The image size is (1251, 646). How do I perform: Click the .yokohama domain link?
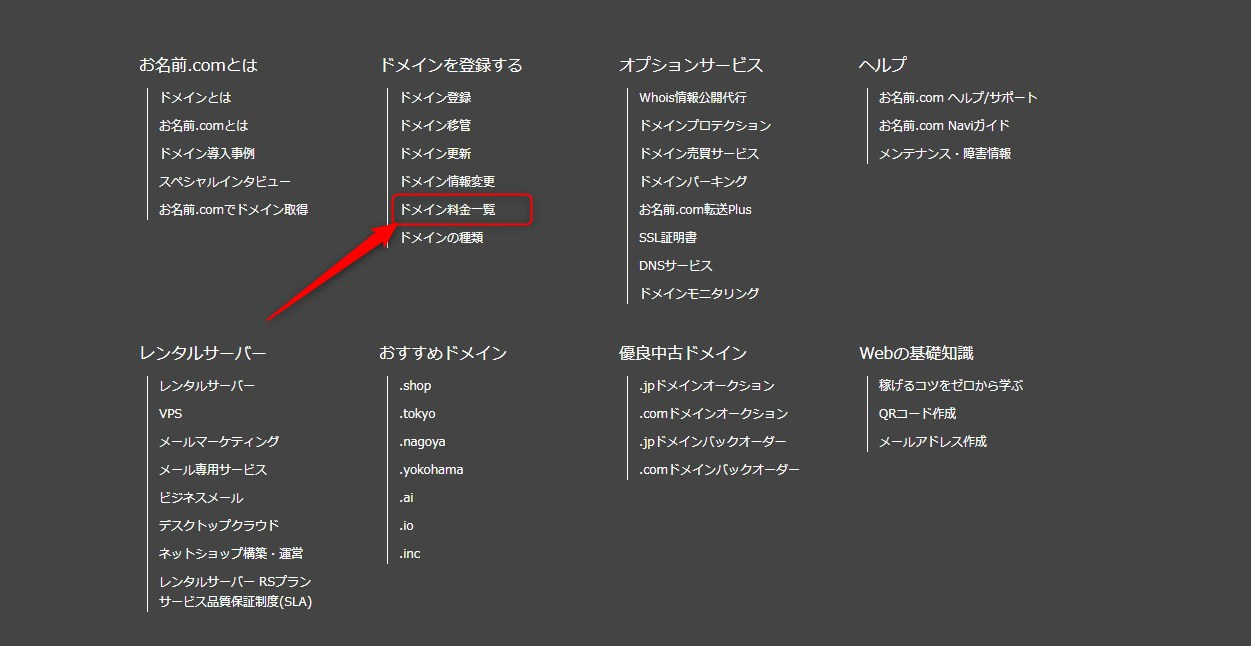coord(431,470)
